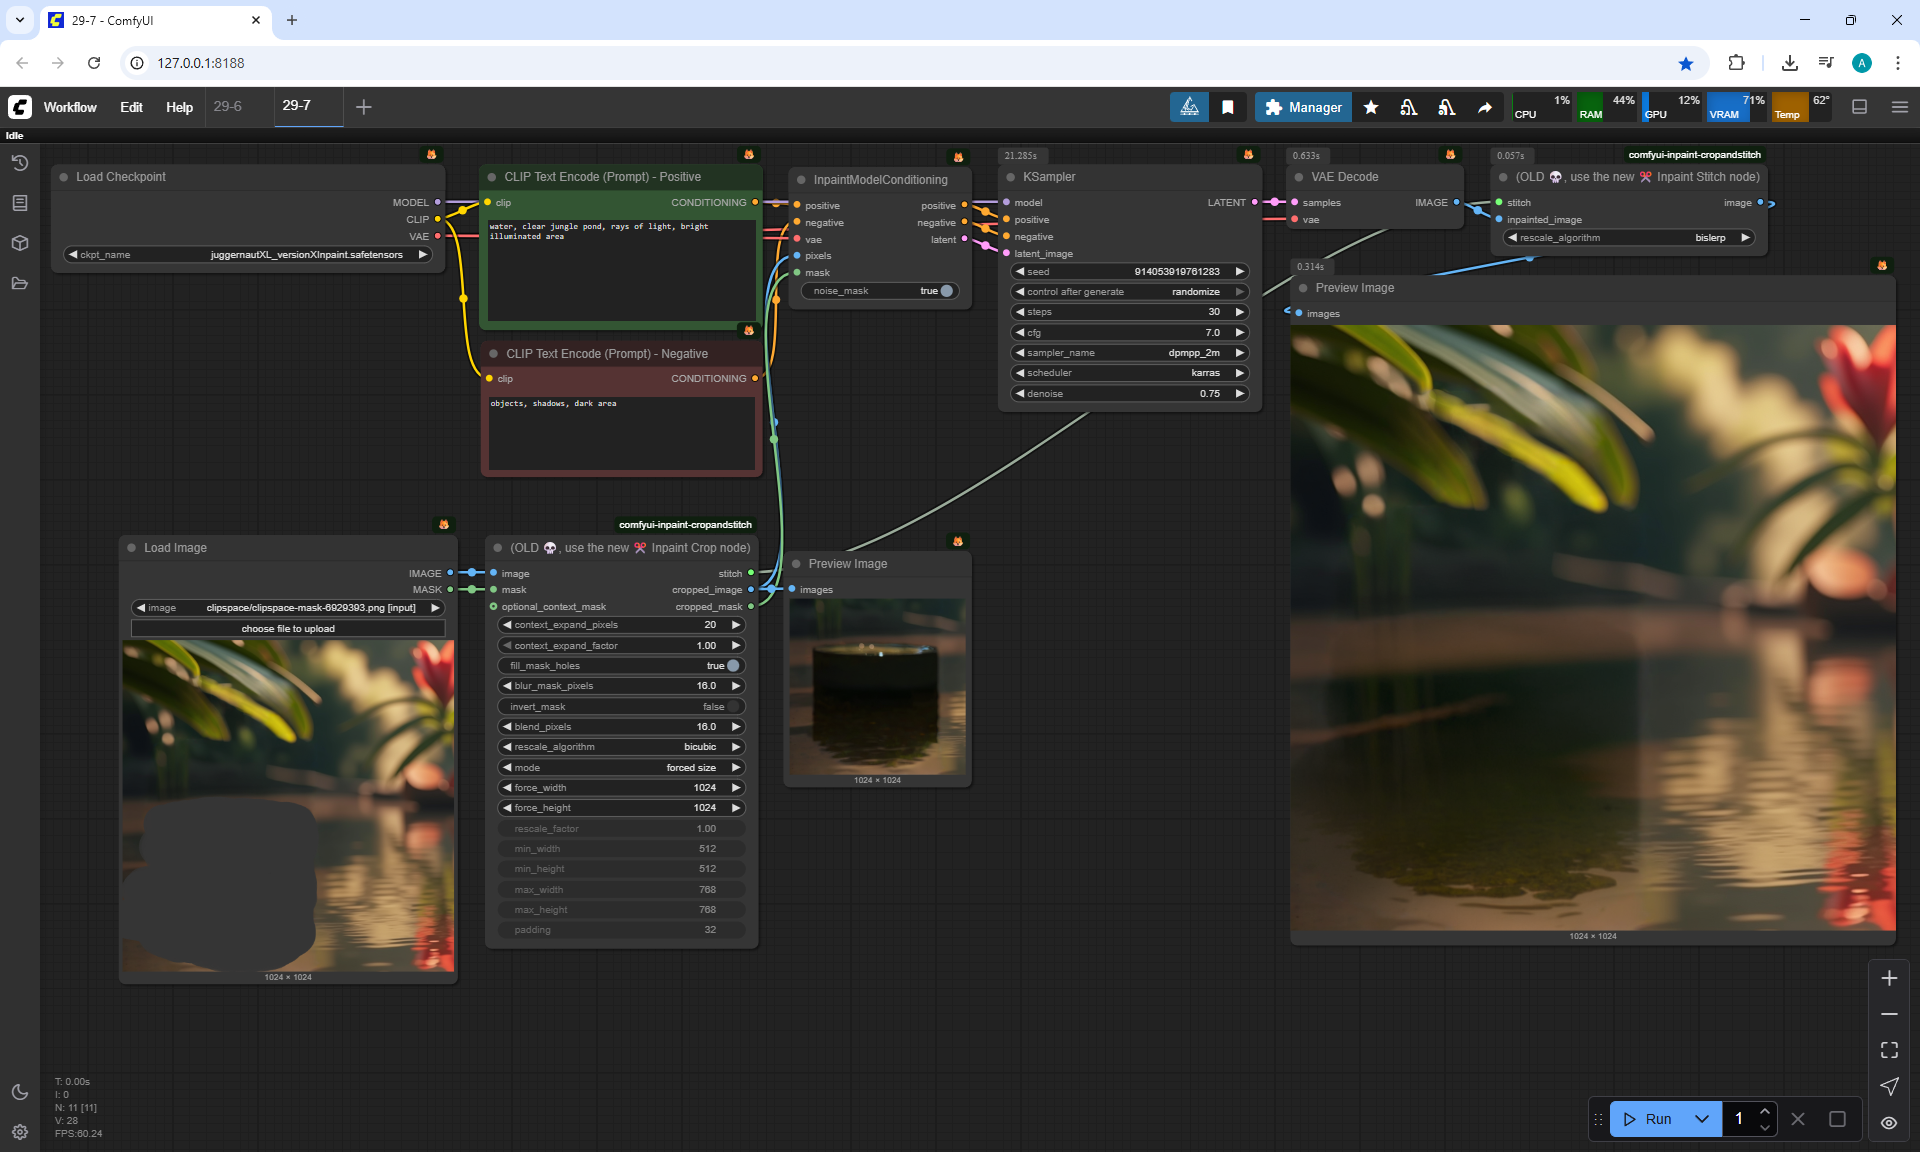Click the bookmark icon in the top toolbar
Screen dimensions: 1920x1152
point(1228,107)
